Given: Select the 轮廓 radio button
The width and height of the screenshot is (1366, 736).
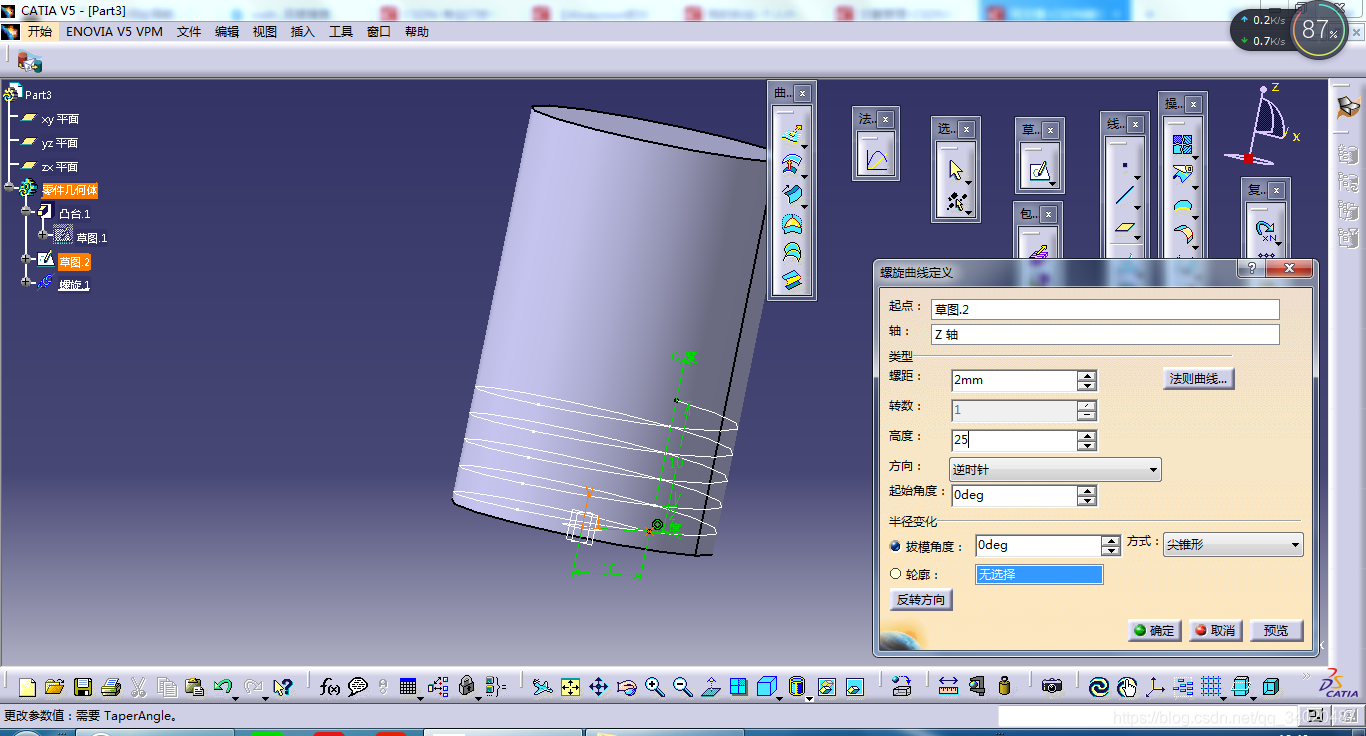Looking at the screenshot, I should coord(895,574).
